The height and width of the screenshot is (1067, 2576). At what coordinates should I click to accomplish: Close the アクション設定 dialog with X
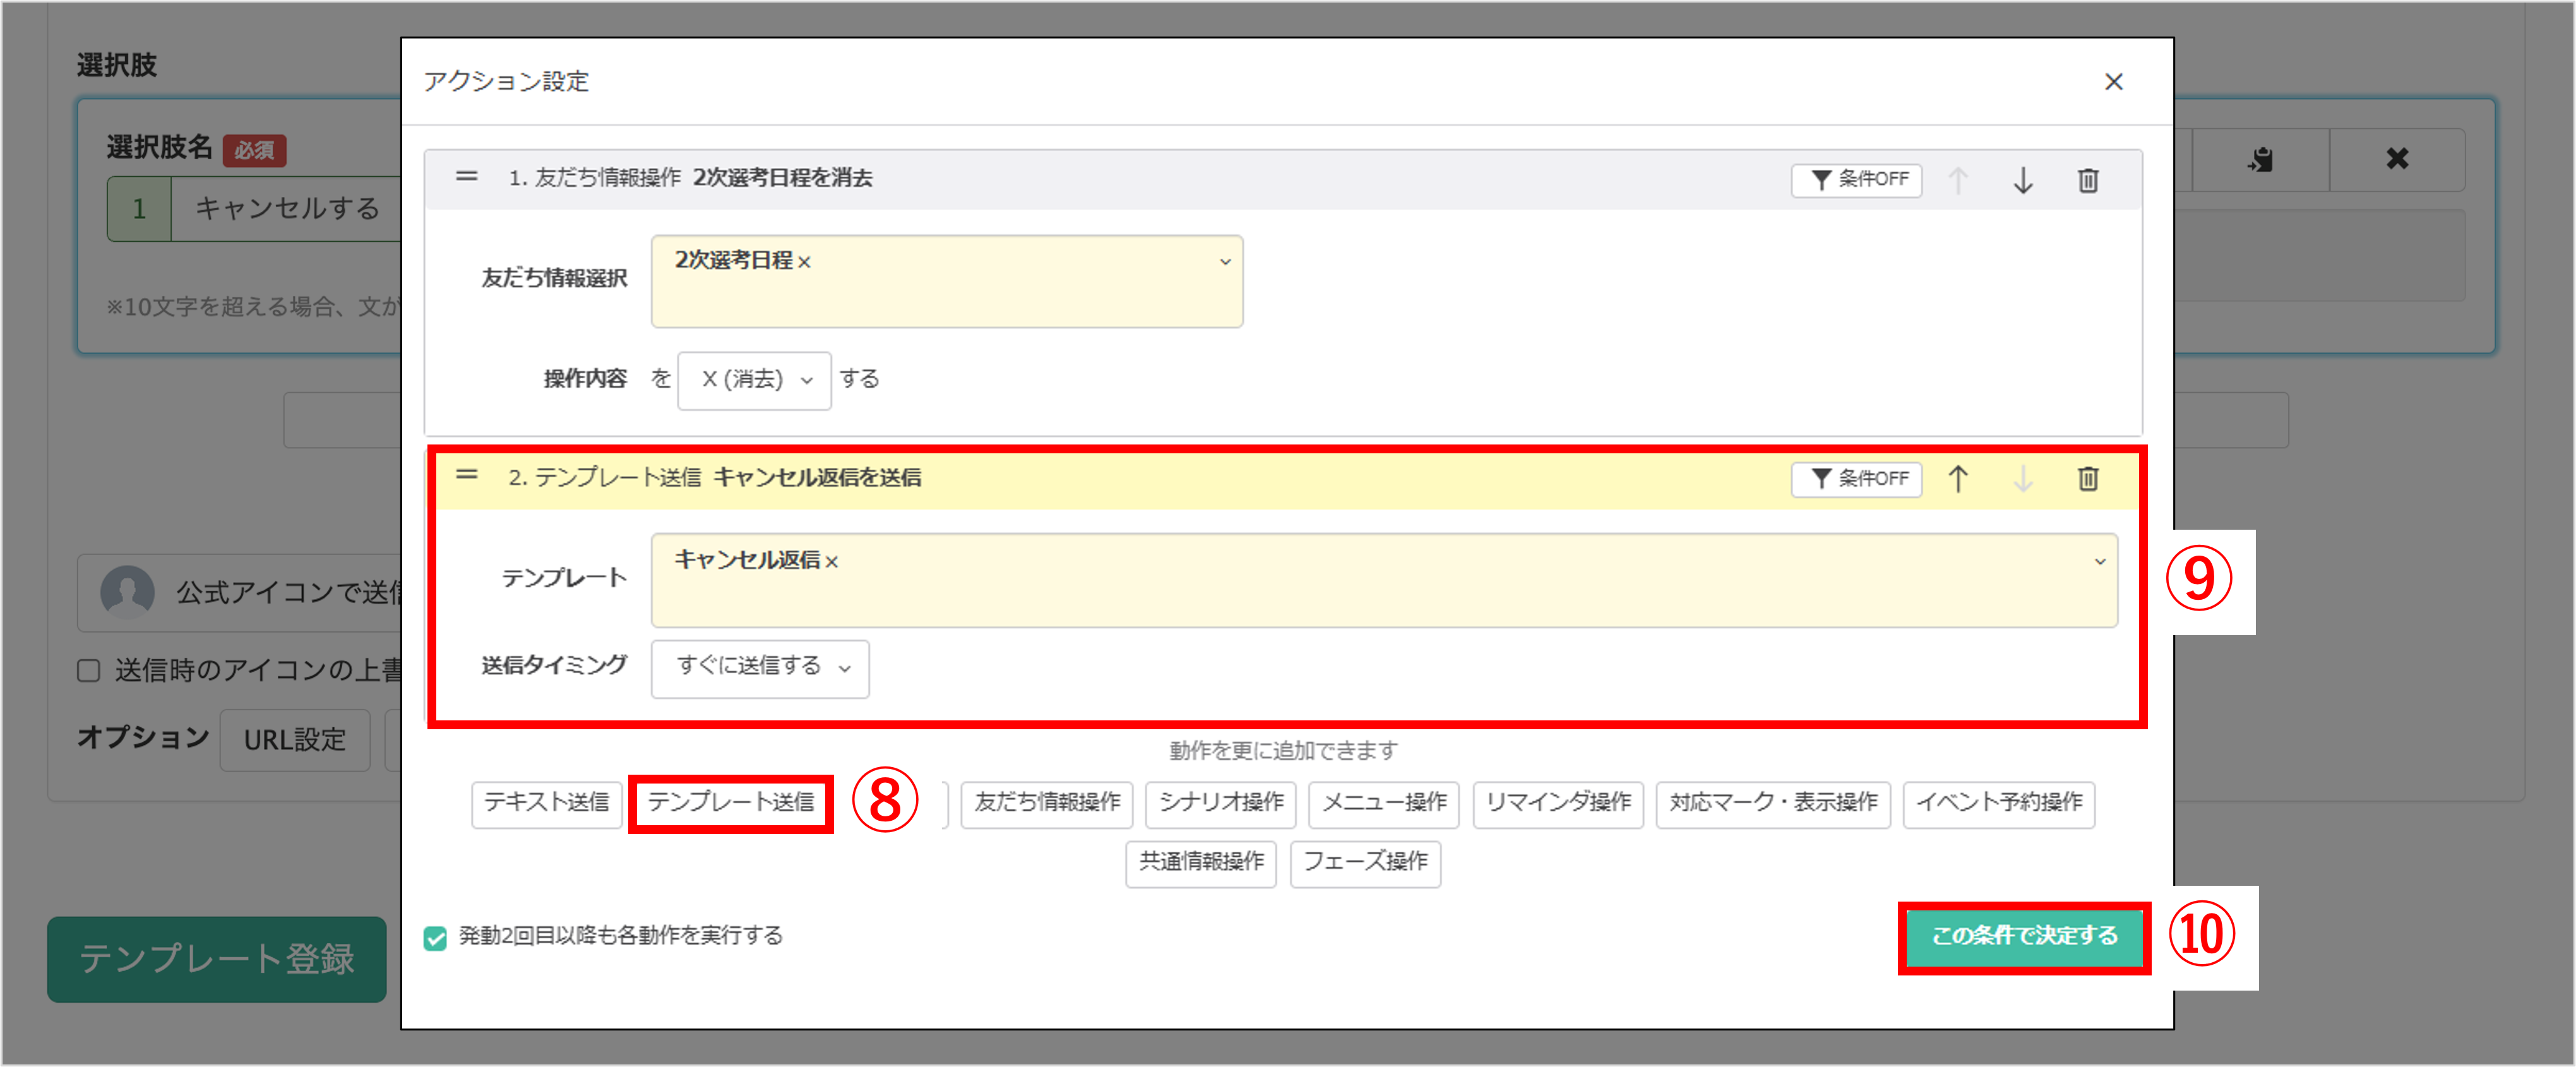pos(2113,82)
